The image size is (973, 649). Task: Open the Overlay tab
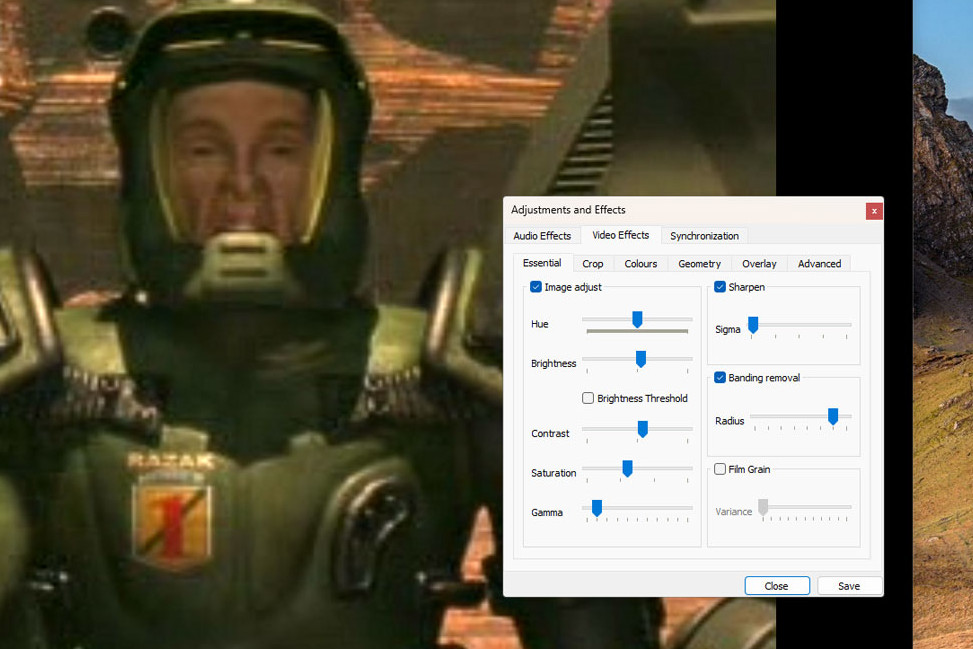[758, 263]
